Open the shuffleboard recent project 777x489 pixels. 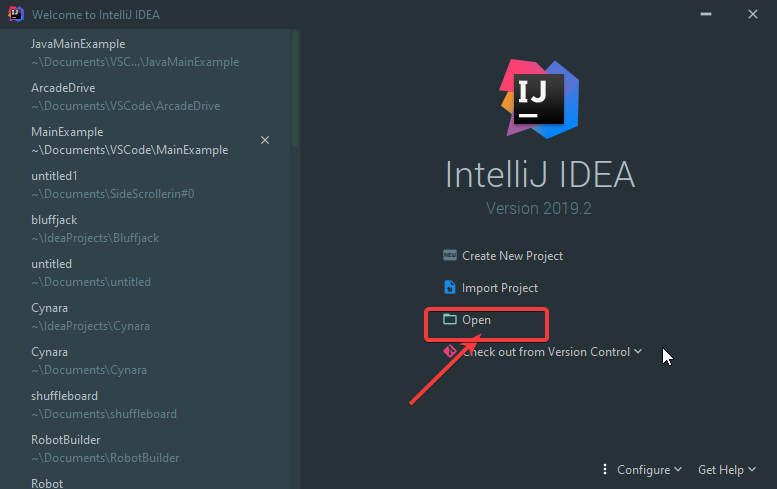[146, 404]
